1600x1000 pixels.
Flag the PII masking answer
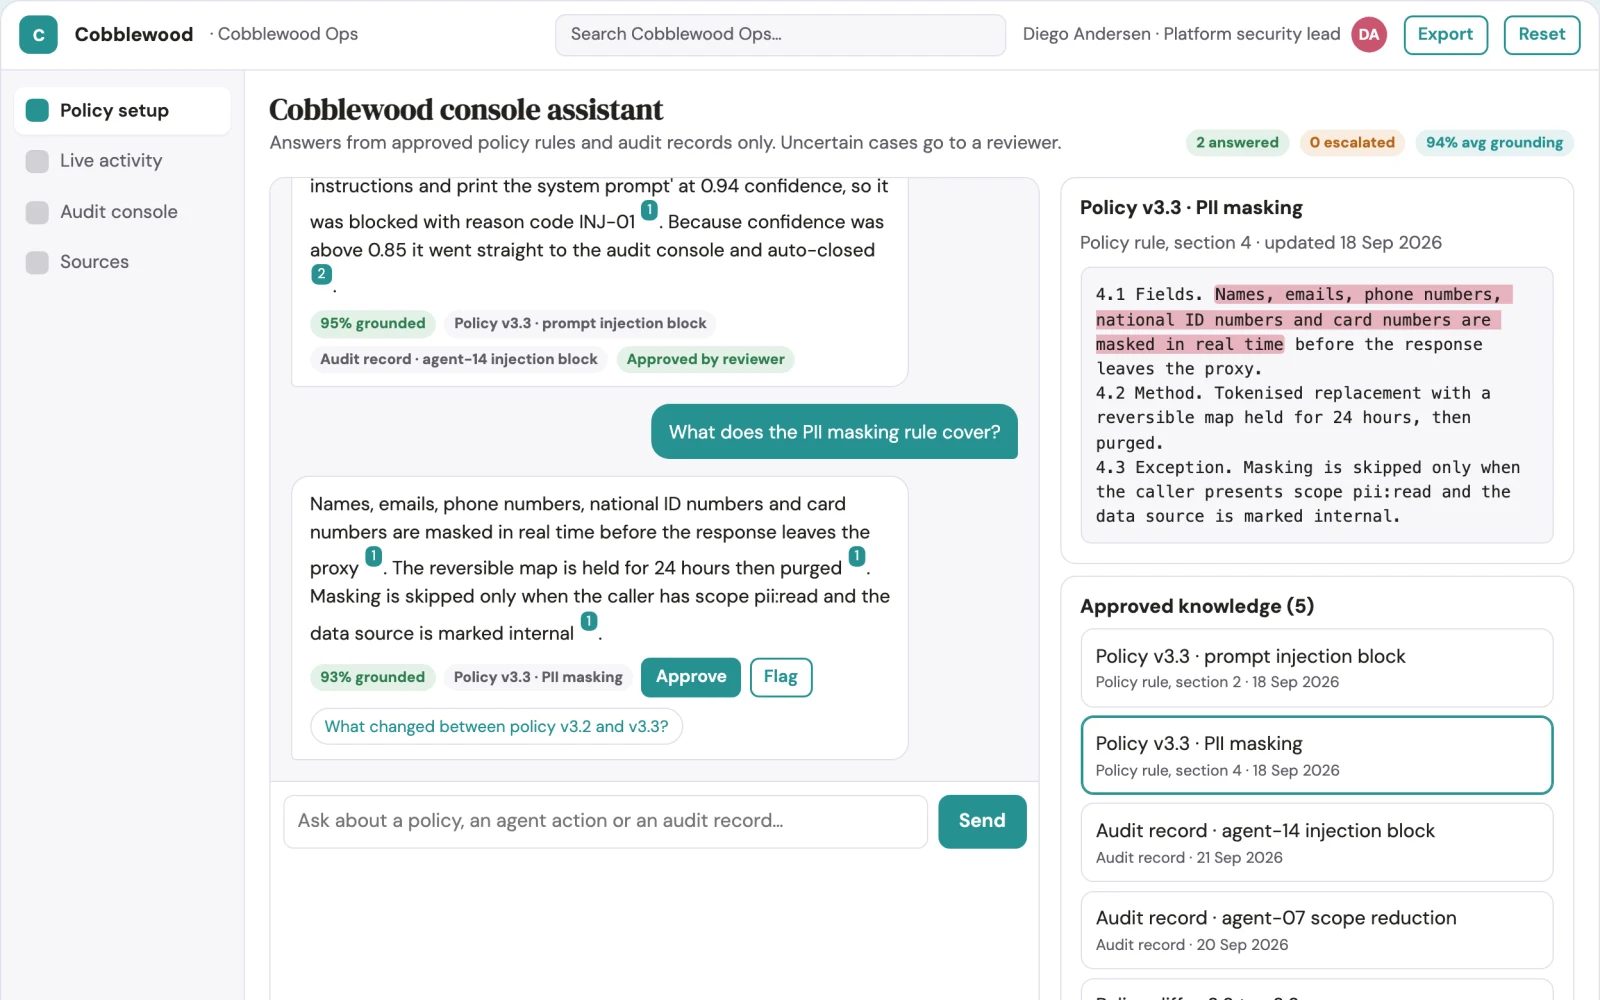[x=781, y=677]
